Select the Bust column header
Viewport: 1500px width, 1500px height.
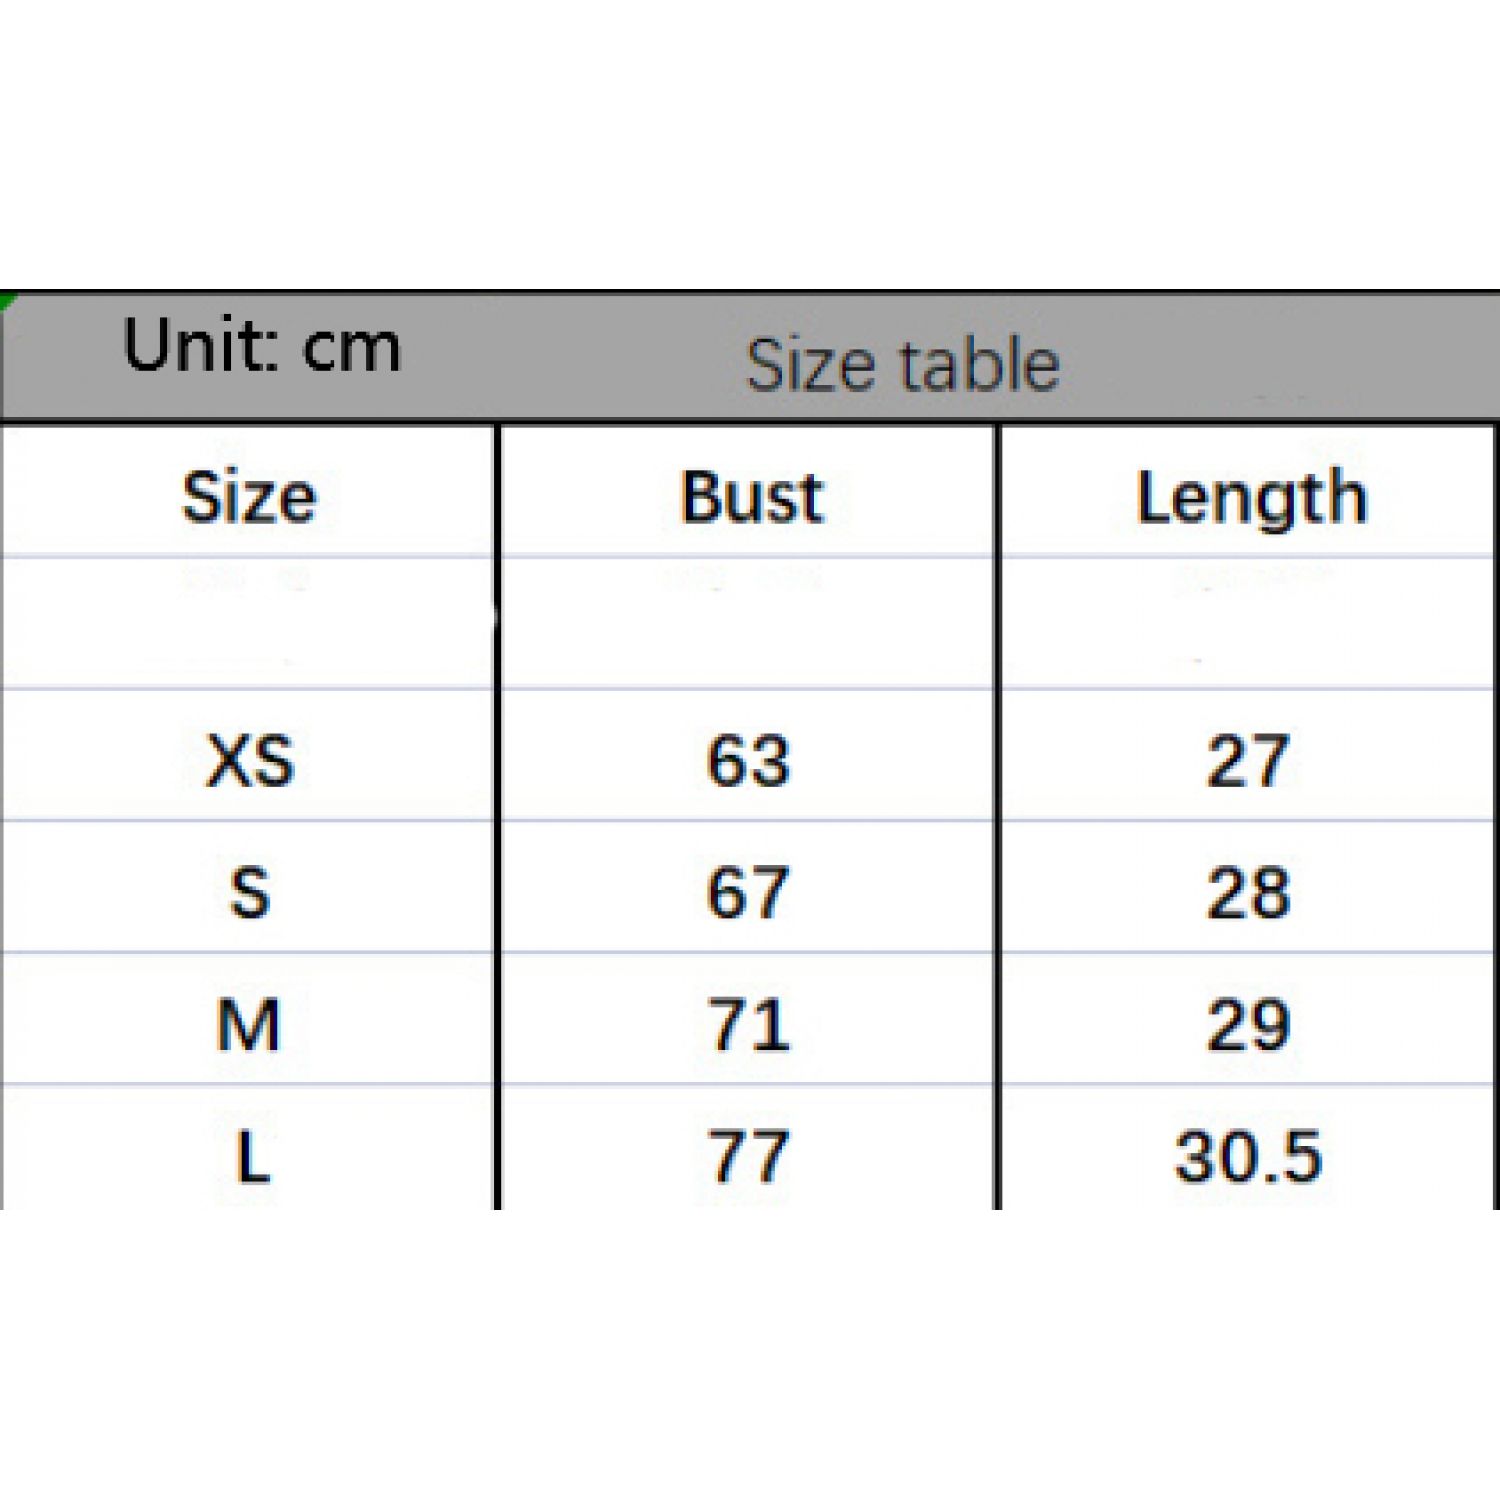point(752,497)
